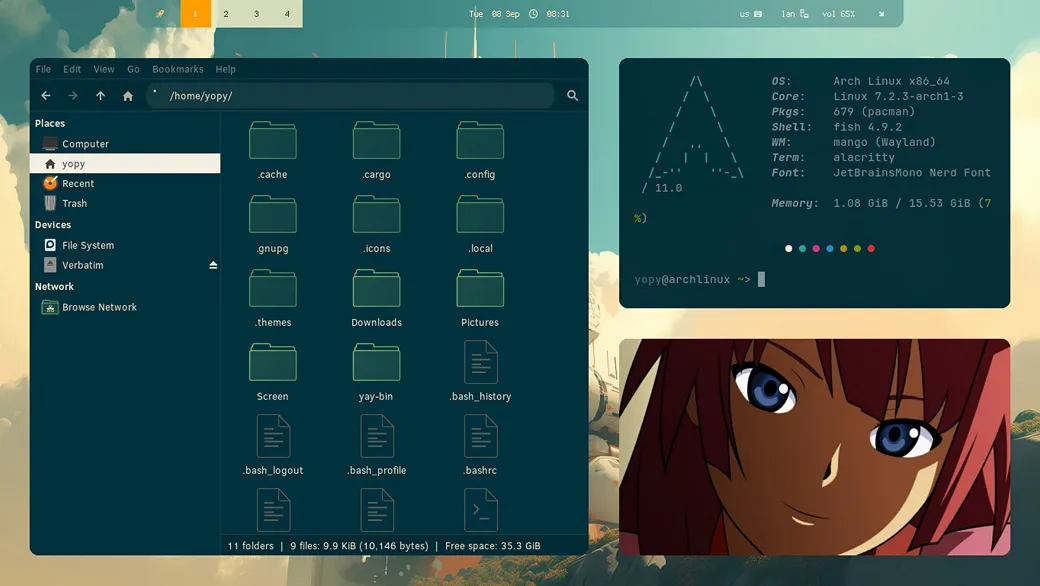Screen dimensions: 1040x586
Task: Open the Verbatim device
Action: click(125, 265)
